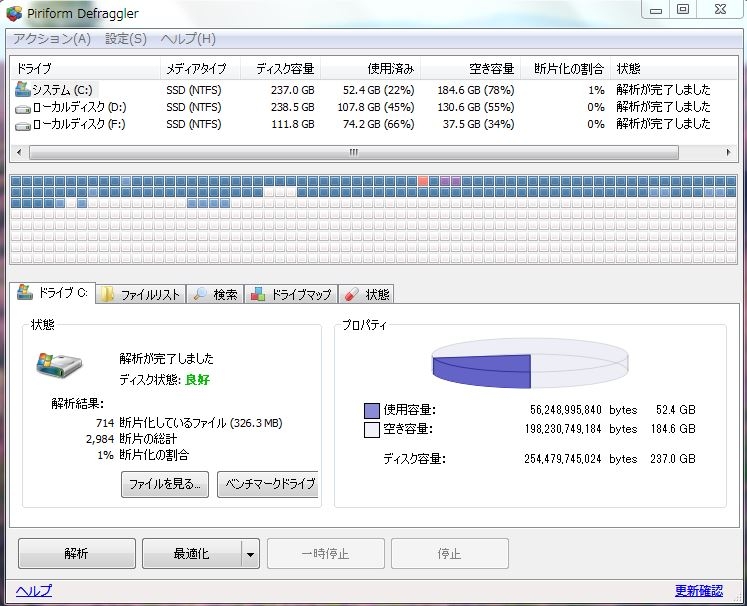Open the 設定(S) menu
The image size is (747, 606).
coord(126,39)
